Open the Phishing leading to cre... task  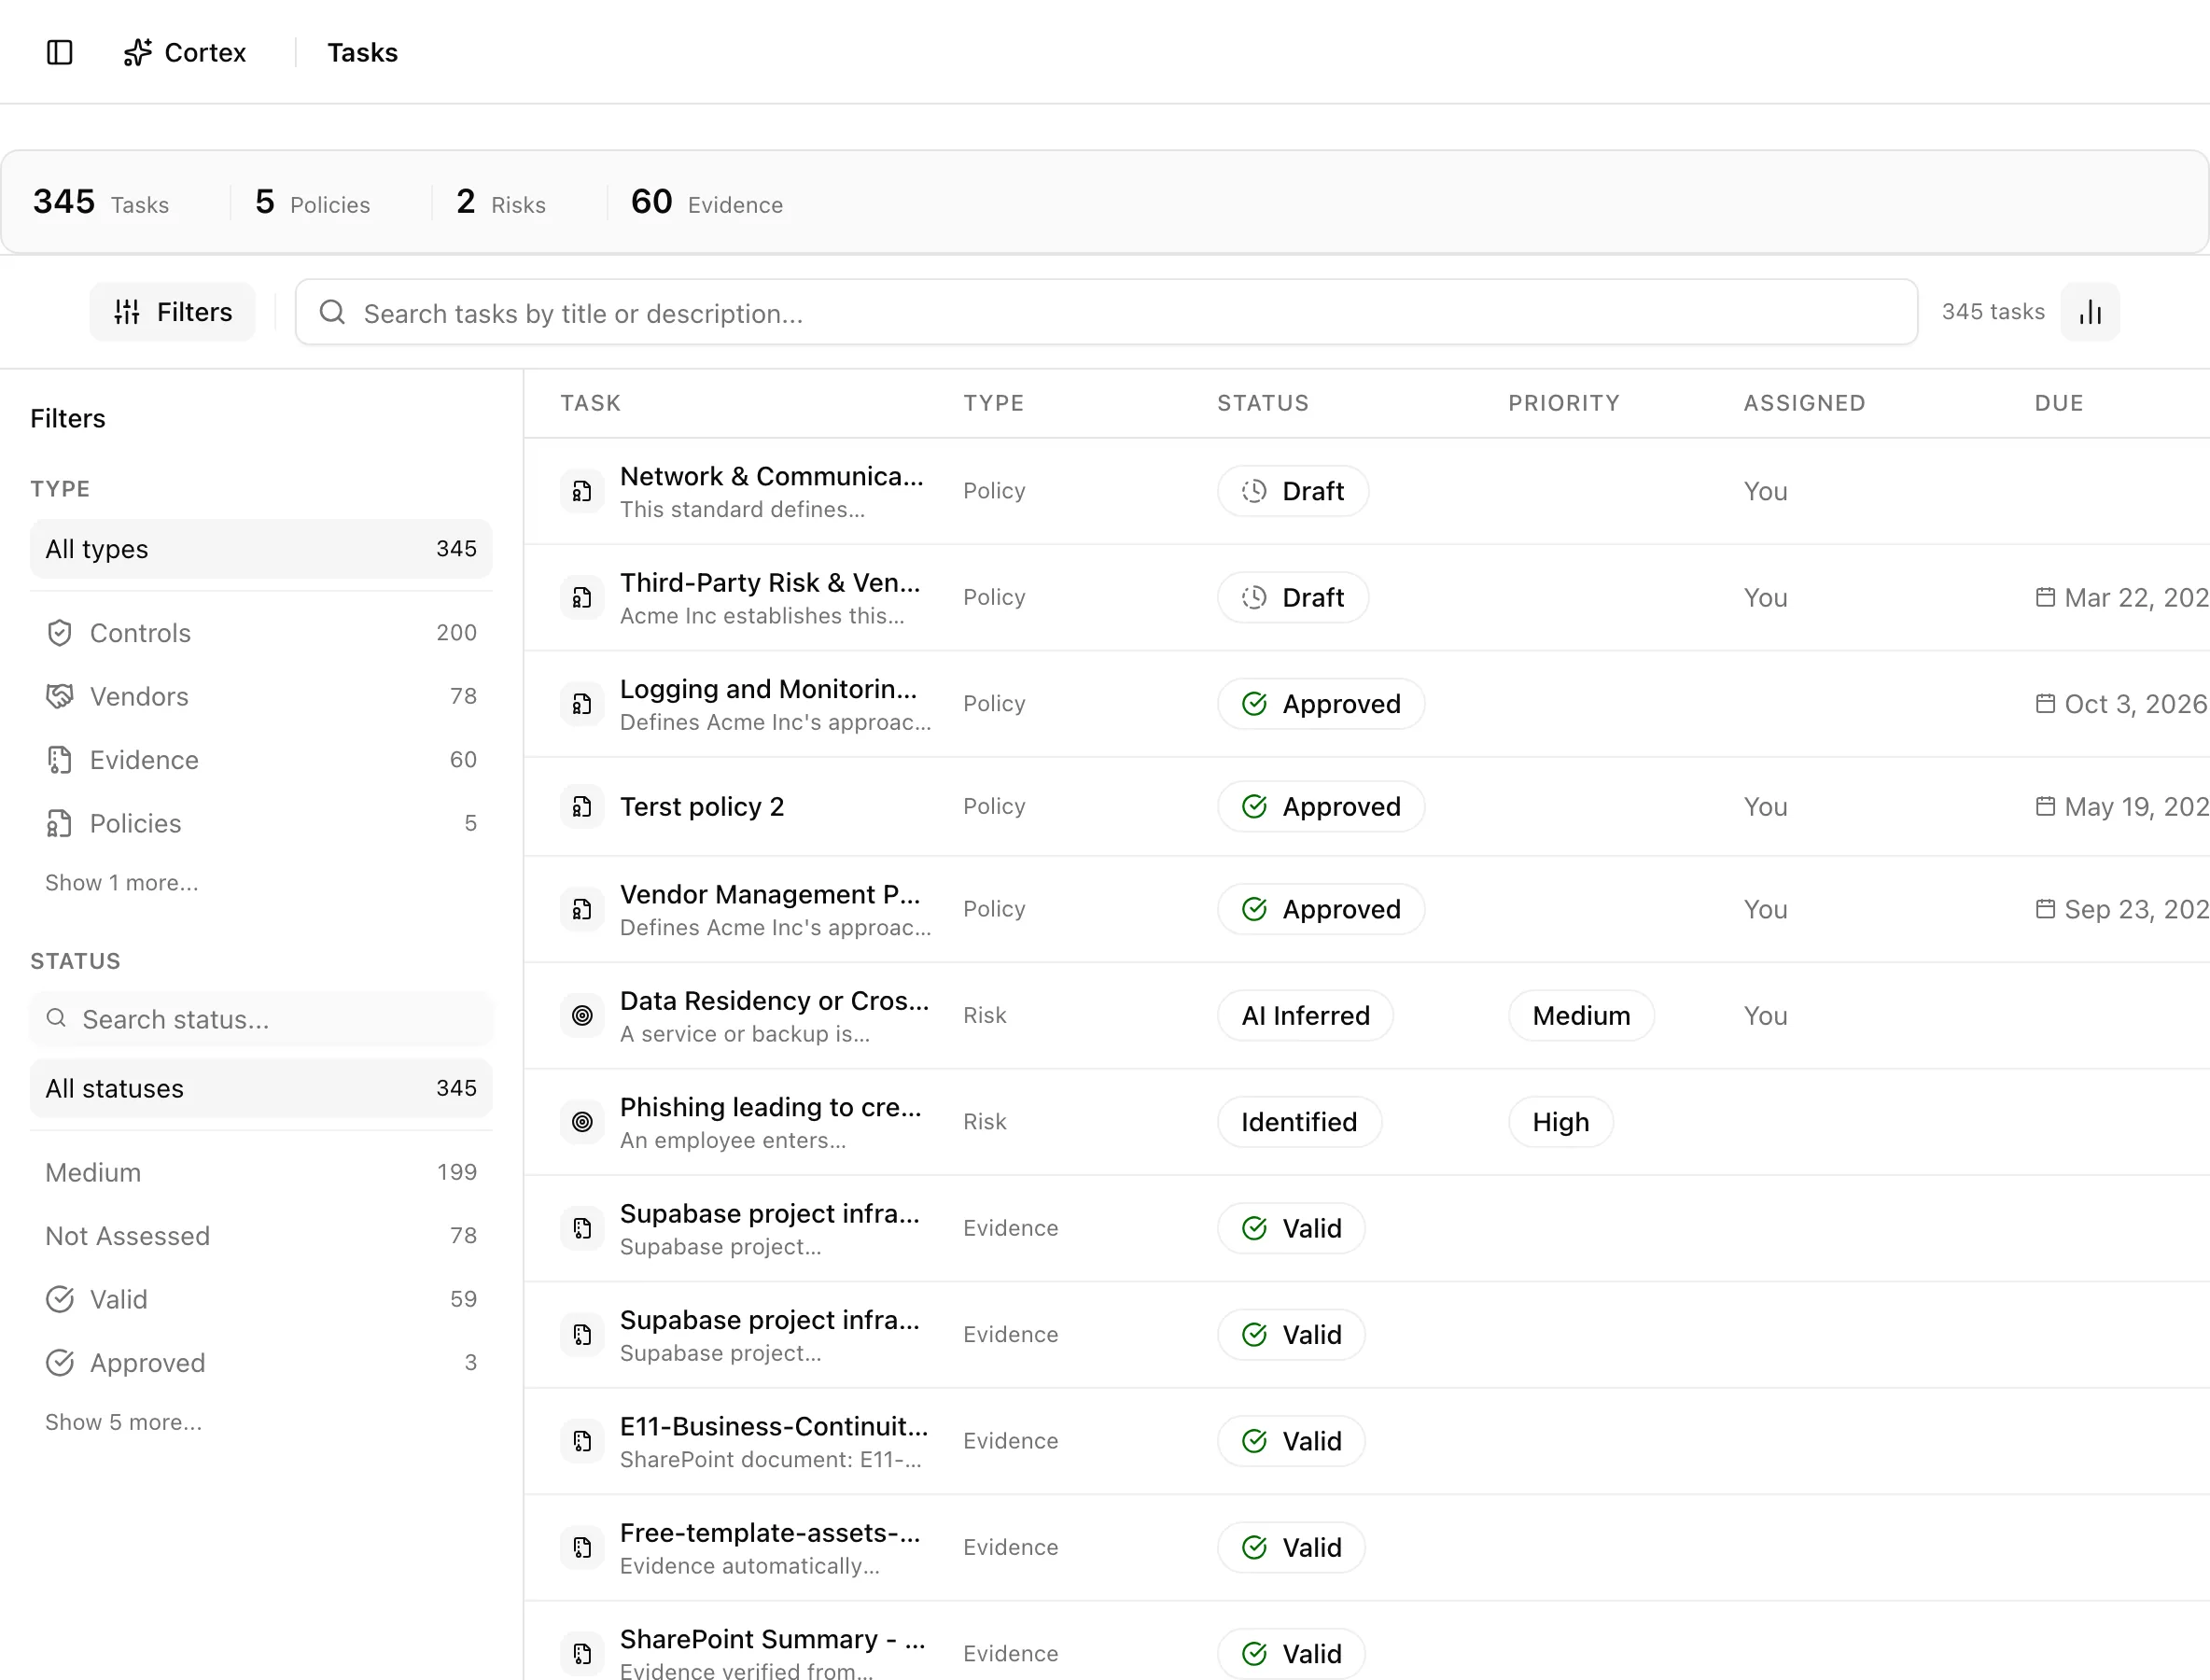[770, 1107]
